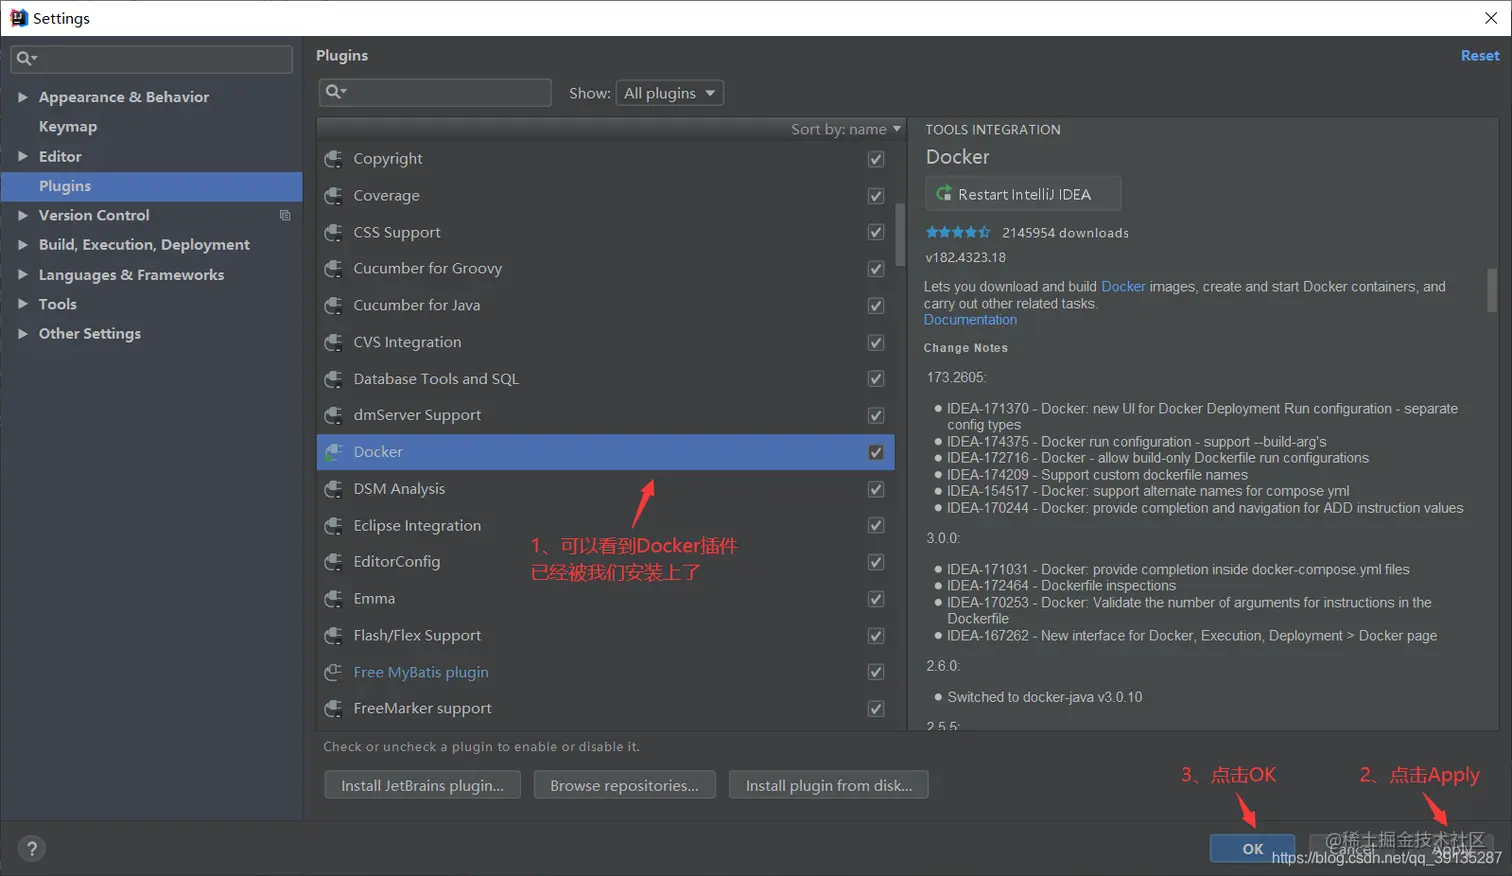Image resolution: width=1512 pixels, height=876 pixels.
Task: Select Plugins in settings tree
Action: pyautogui.click(x=152, y=186)
